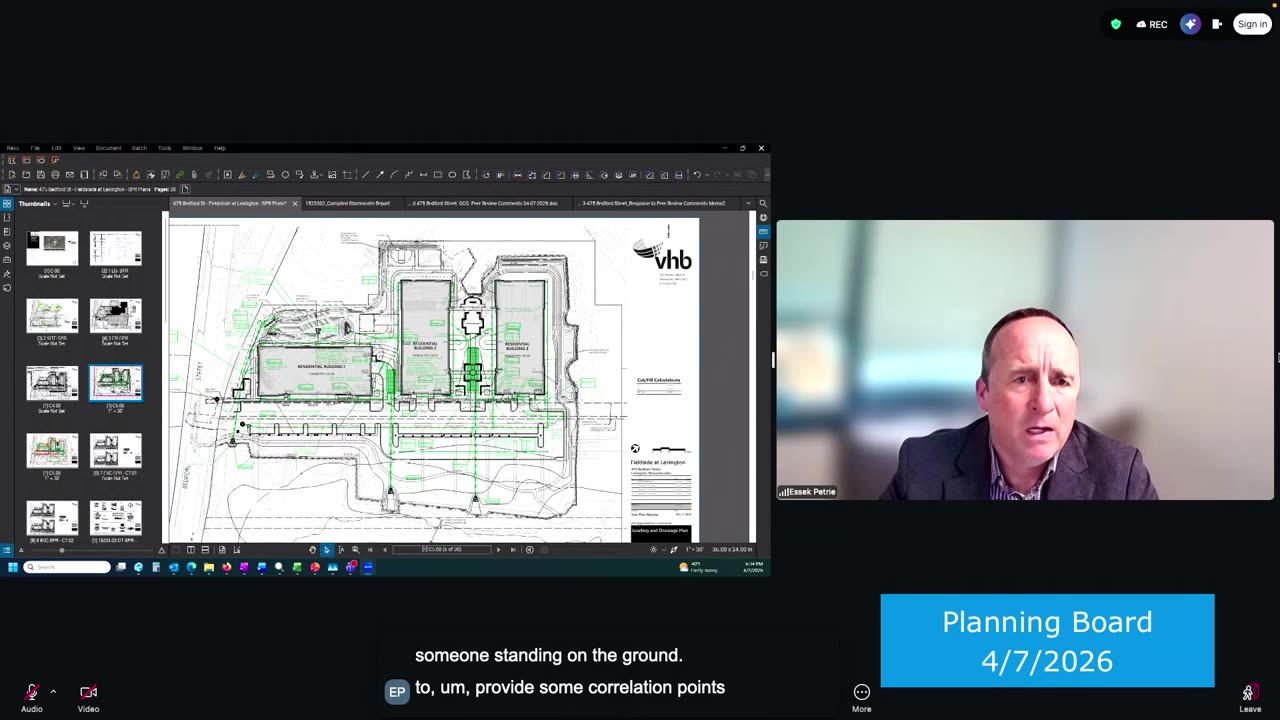
Task: Open the Search panel magnifier icon
Action: pyautogui.click(x=763, y=204)
